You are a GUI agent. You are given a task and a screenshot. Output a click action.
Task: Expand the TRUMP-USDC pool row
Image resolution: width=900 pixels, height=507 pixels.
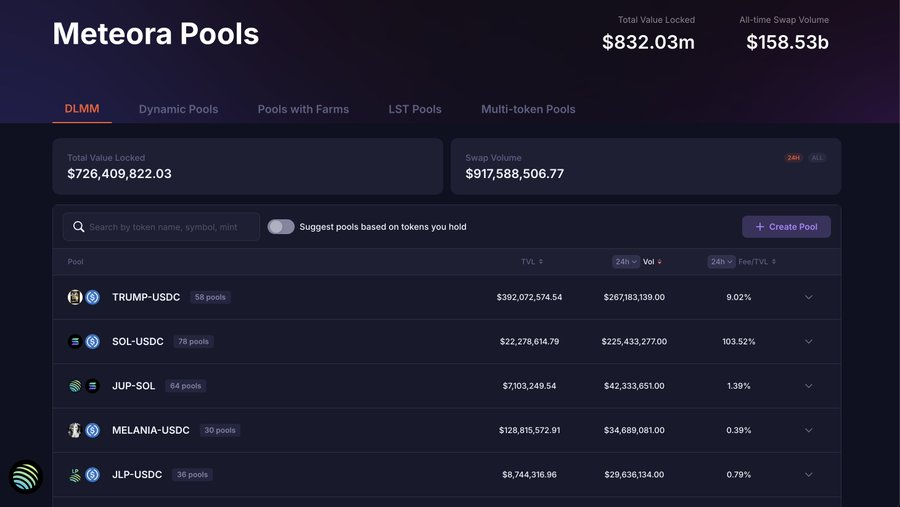pos(809,297)
